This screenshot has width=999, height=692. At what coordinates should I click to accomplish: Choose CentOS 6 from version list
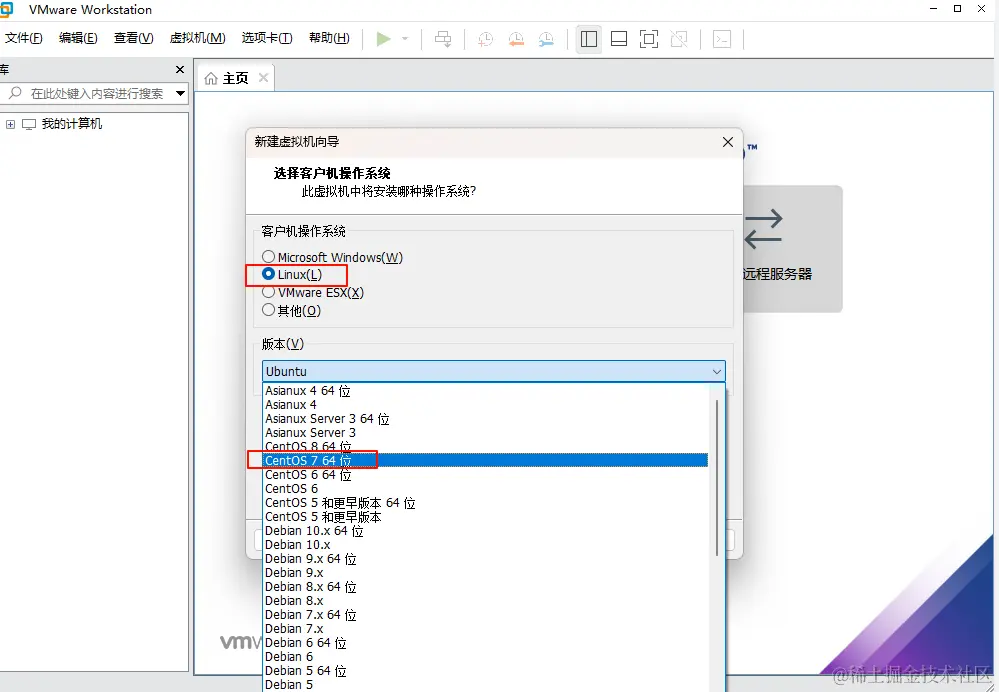click(486, 489)
